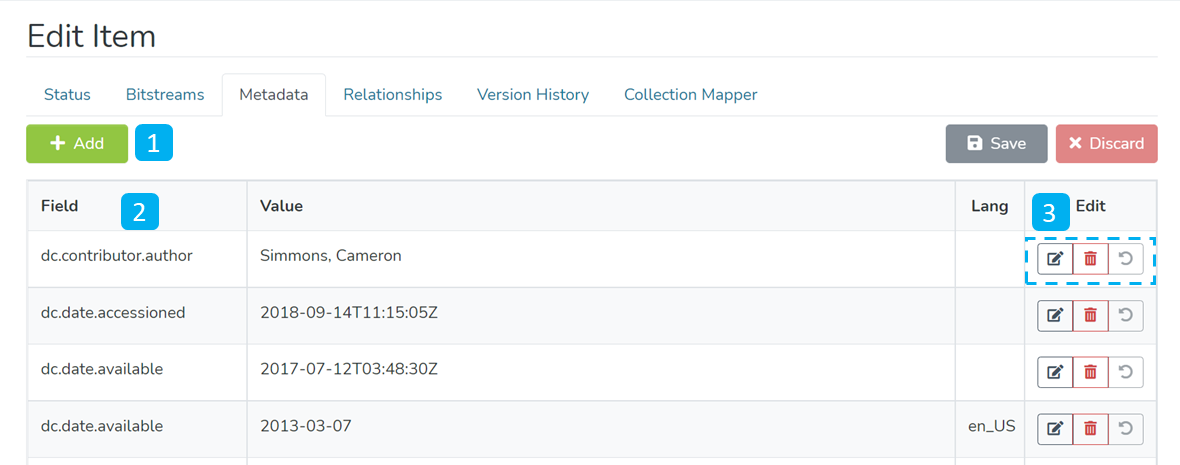Image resolution: width=1180 pixels, height=465 pixels.
Task: Open the Bitstreams tab
Action: pos(165,95)
